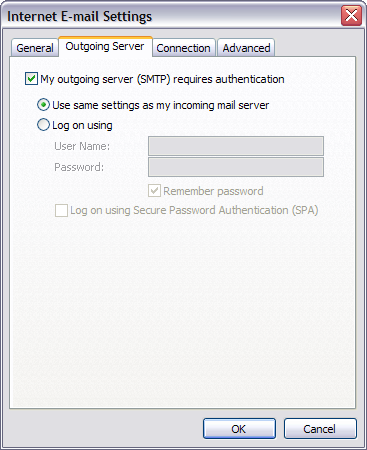This screenshot has height=450, width=367.
Task: Click the Password input field
Action: [x=236, y=167]
